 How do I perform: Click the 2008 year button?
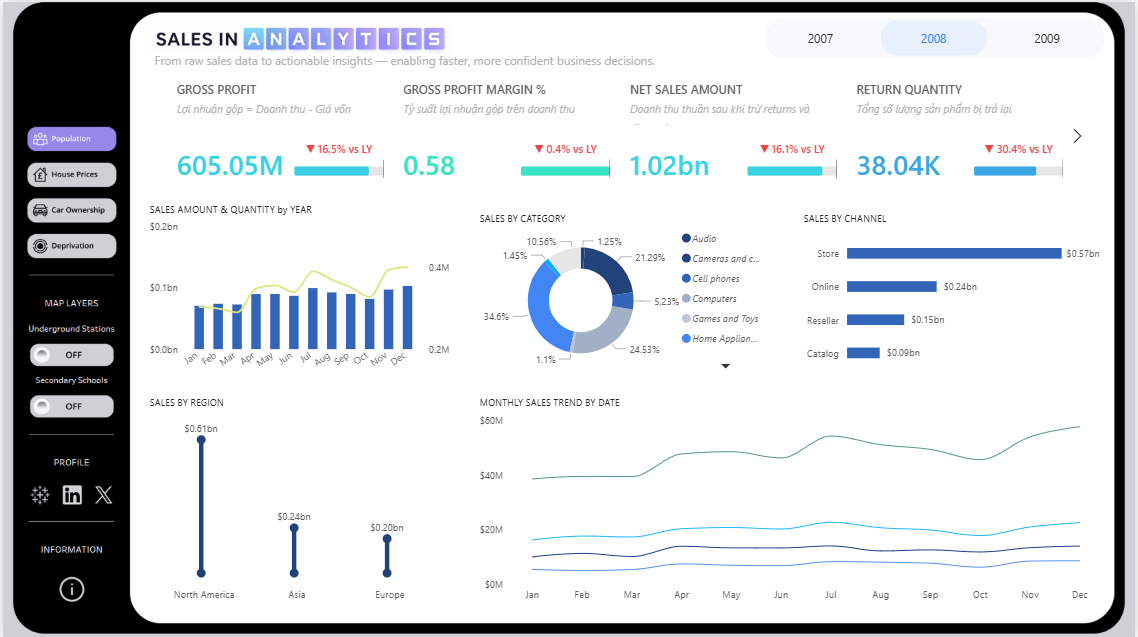tap(933, 38)
